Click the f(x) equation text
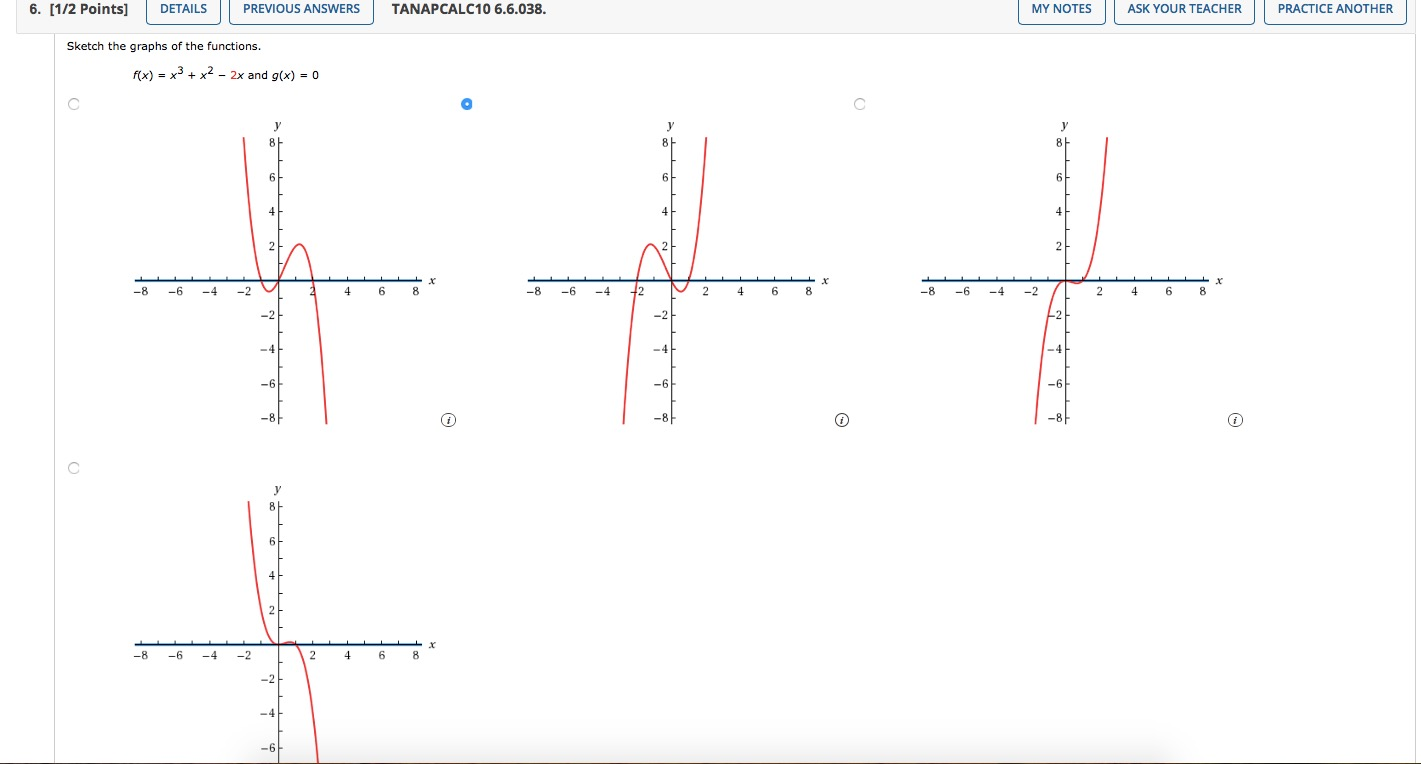The height and width of the screenshot is (764, 1421). pos(224,74)
